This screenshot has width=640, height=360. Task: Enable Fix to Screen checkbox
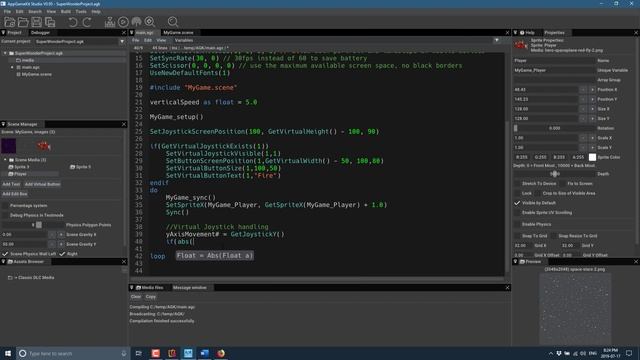[562, 183]
